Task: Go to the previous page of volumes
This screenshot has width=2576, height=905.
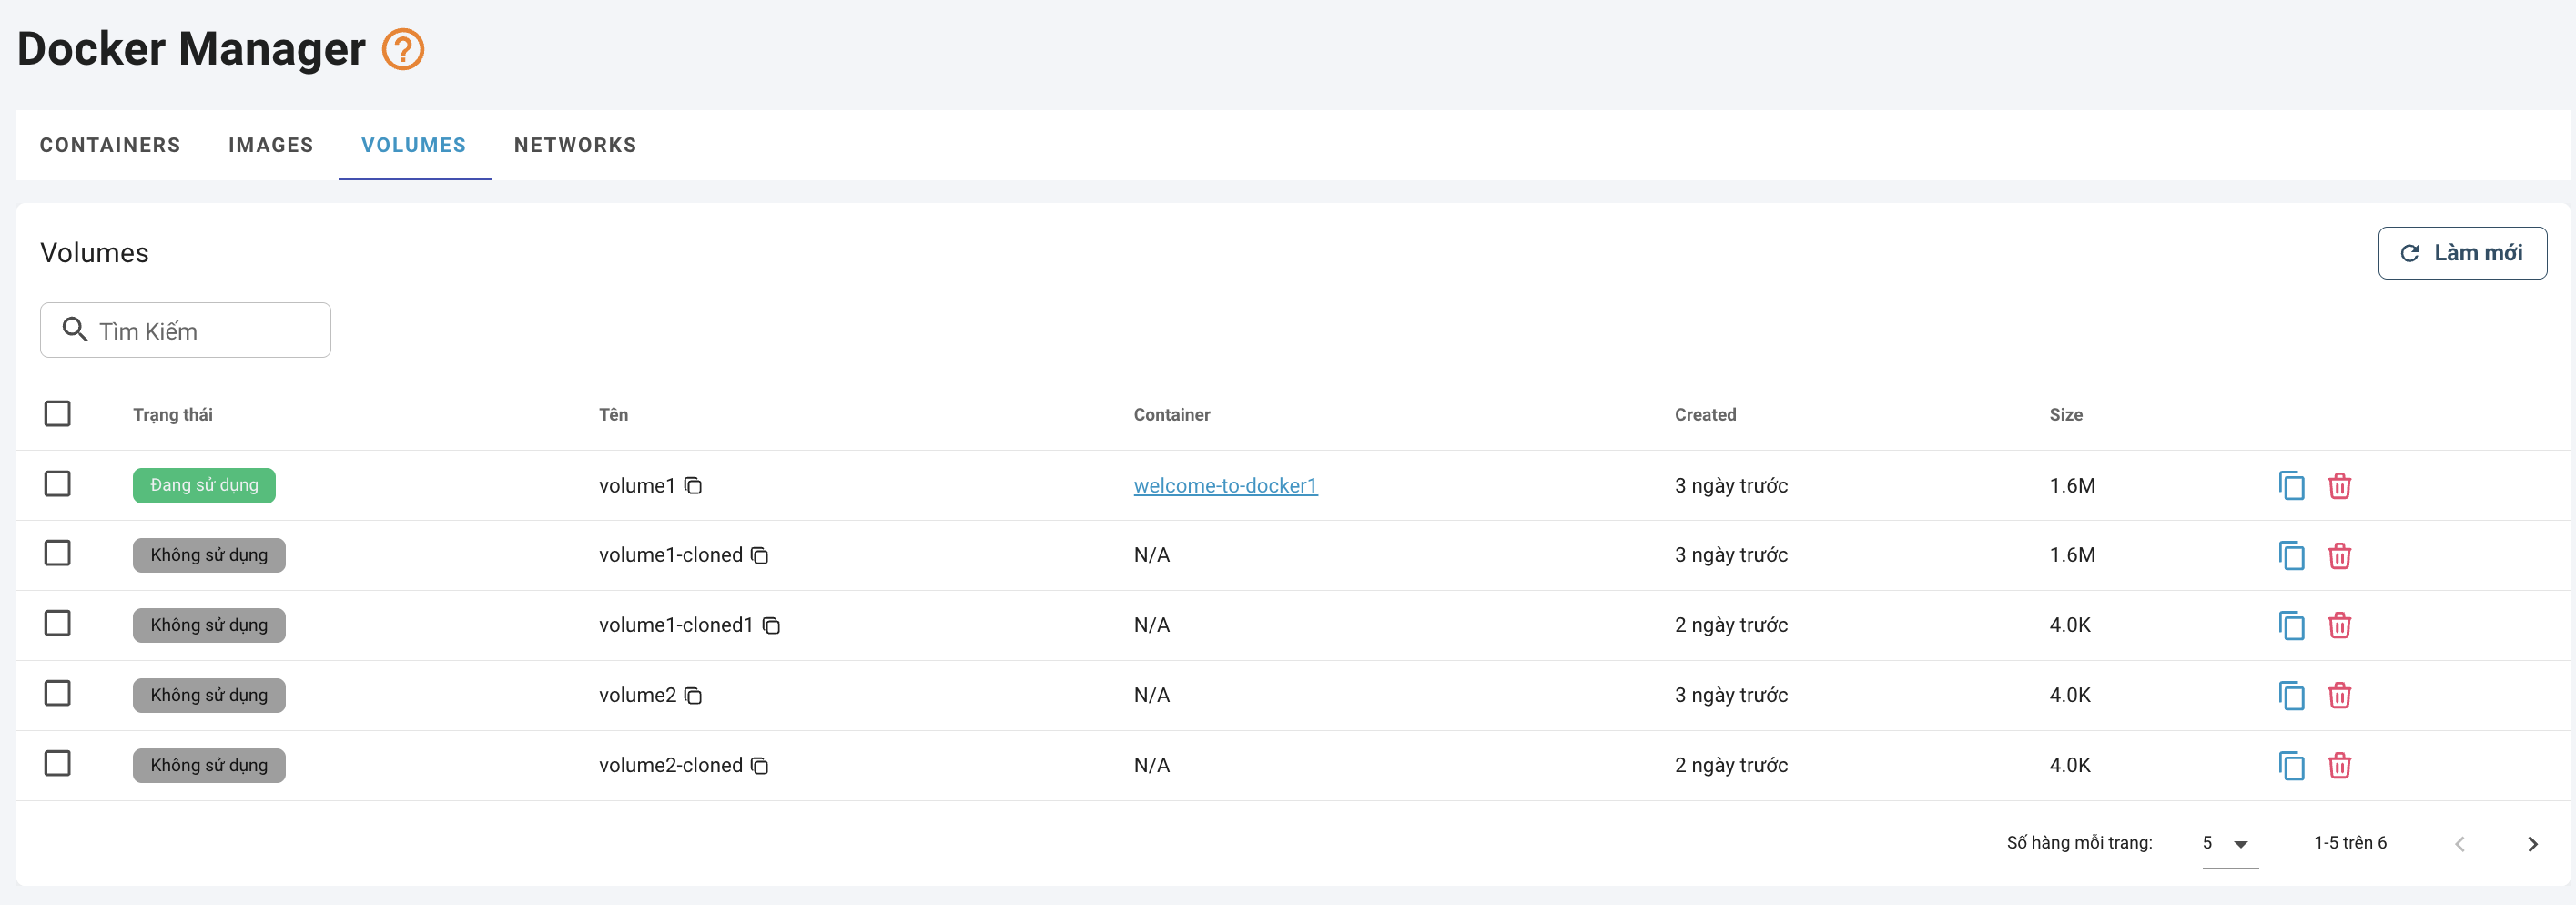Action: click(2459, 844)
